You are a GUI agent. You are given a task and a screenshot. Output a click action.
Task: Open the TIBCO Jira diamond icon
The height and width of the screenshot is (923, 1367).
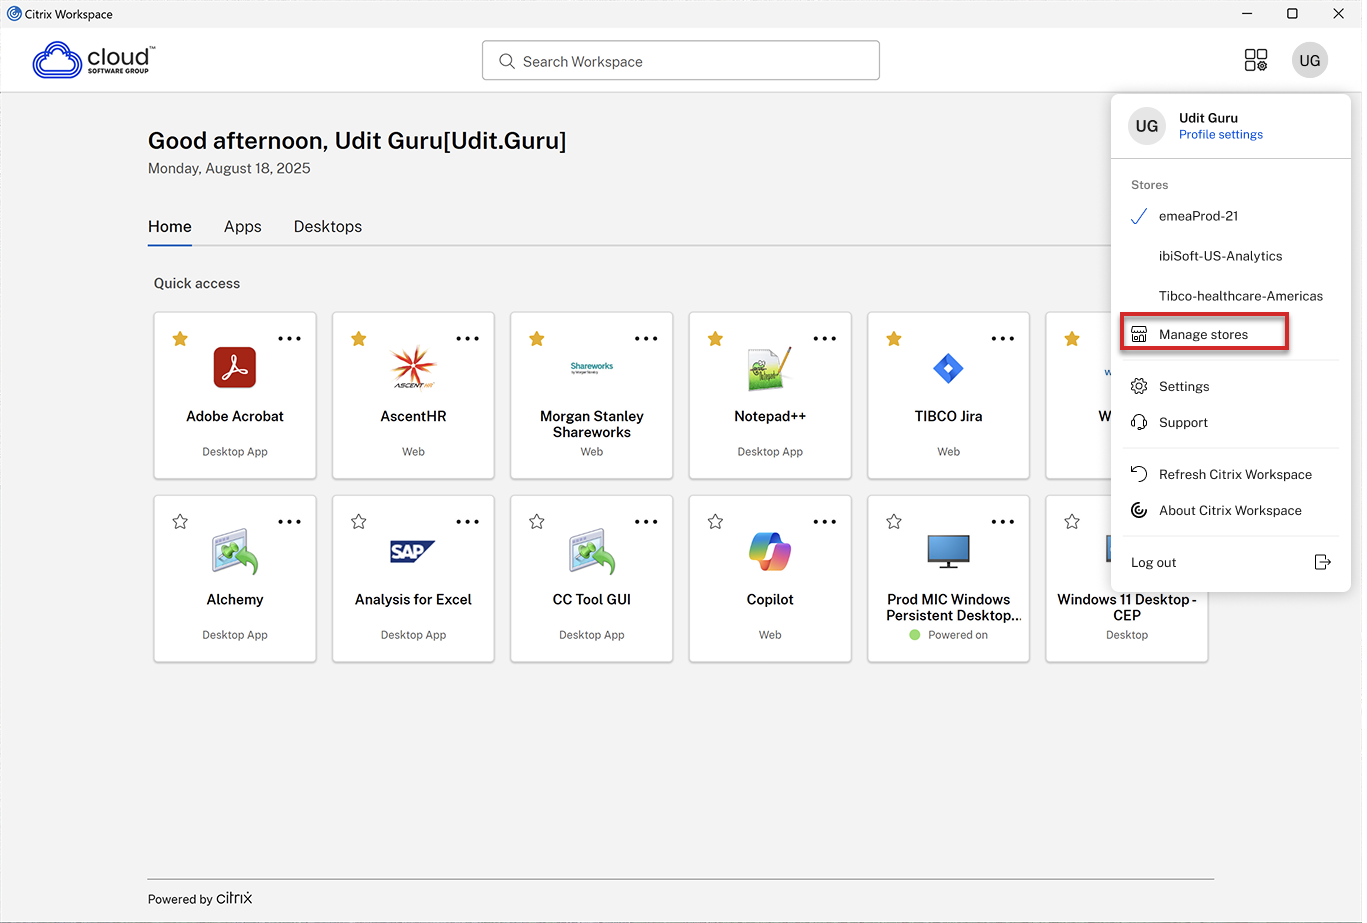coord(948,368)
